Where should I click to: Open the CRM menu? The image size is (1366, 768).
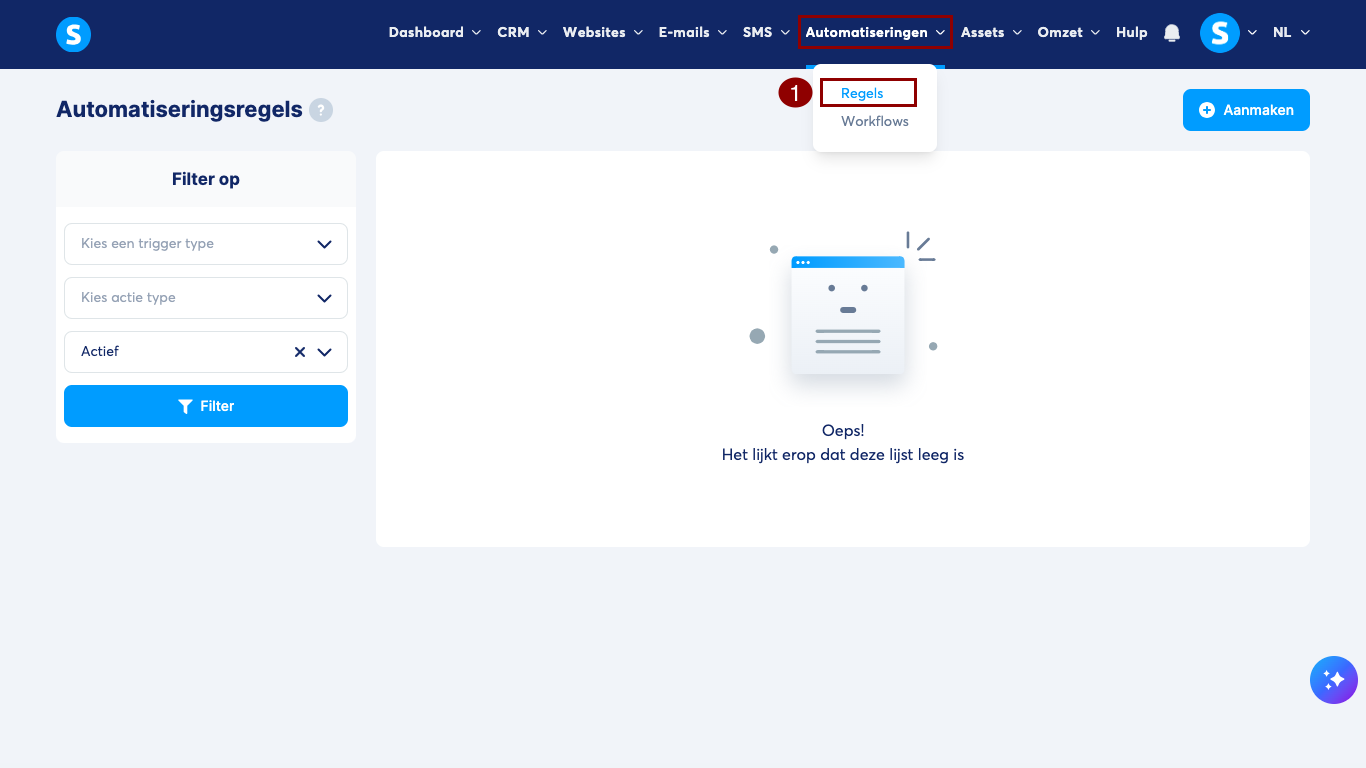click(522, 32)
